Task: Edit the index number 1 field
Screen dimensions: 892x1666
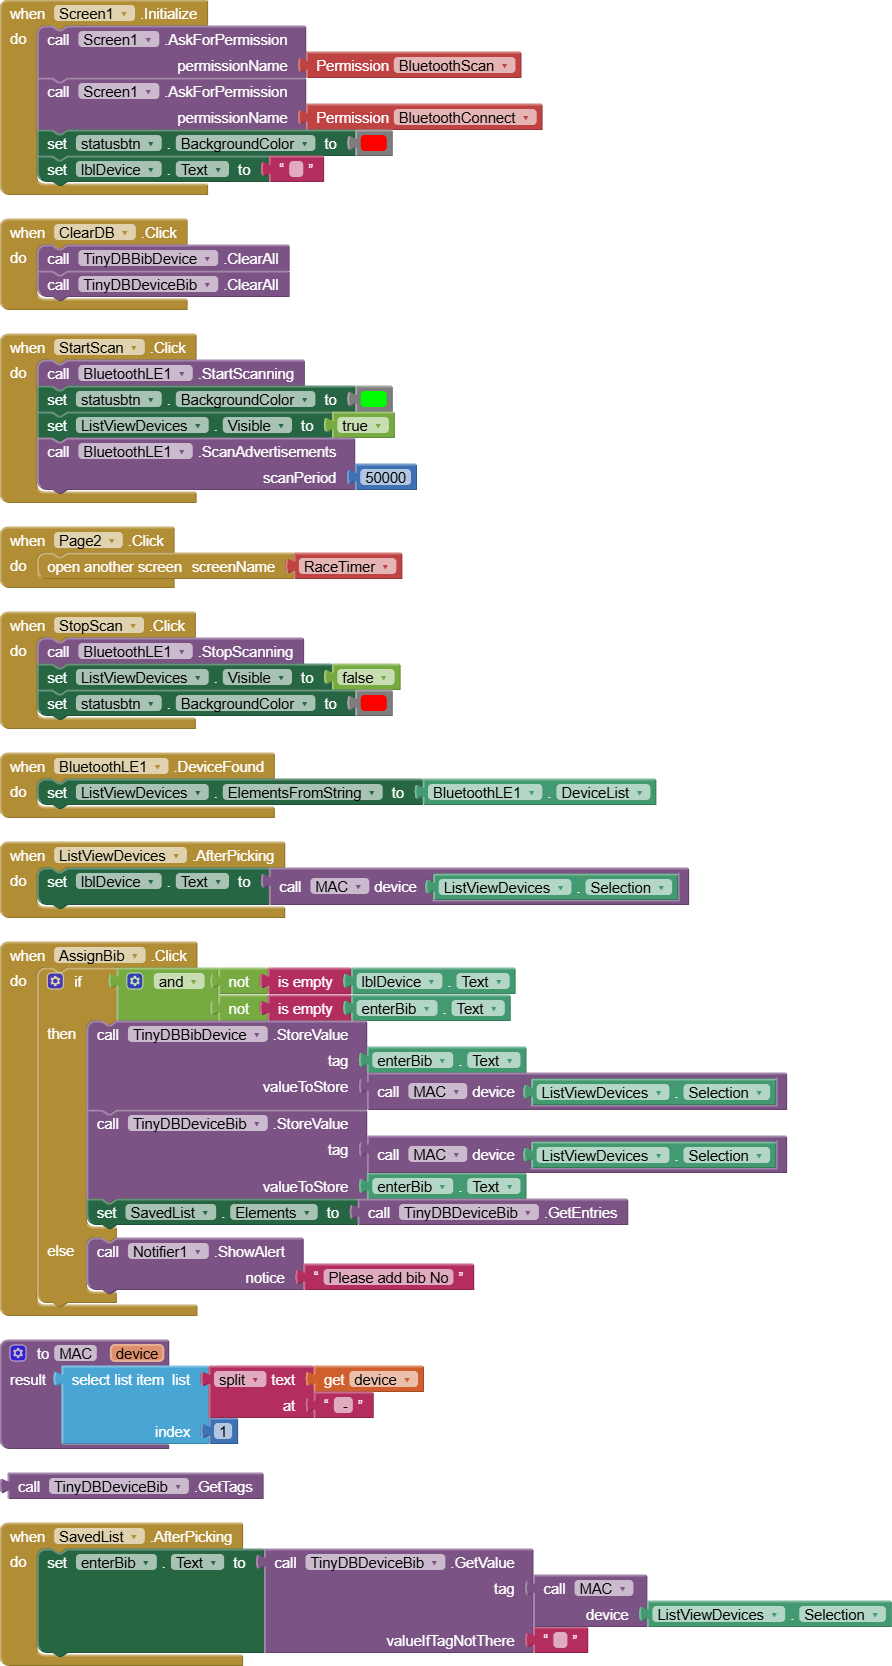Action: tap(223, 1431)
